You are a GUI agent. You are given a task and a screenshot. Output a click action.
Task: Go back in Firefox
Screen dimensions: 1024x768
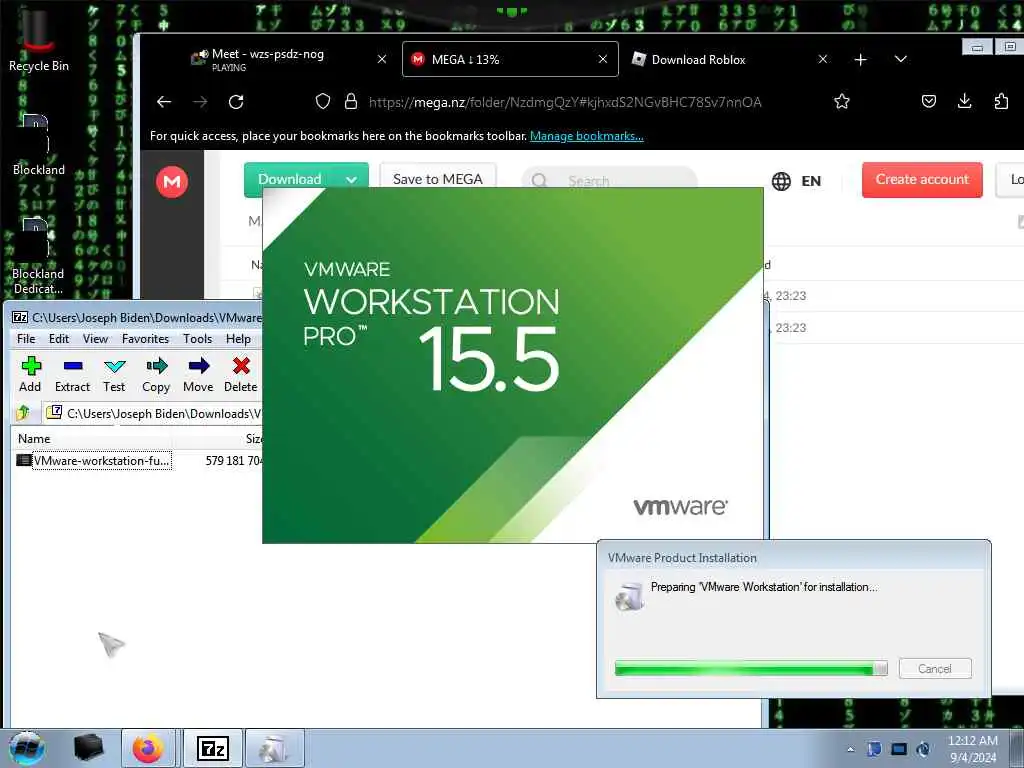tap(164, 102)
